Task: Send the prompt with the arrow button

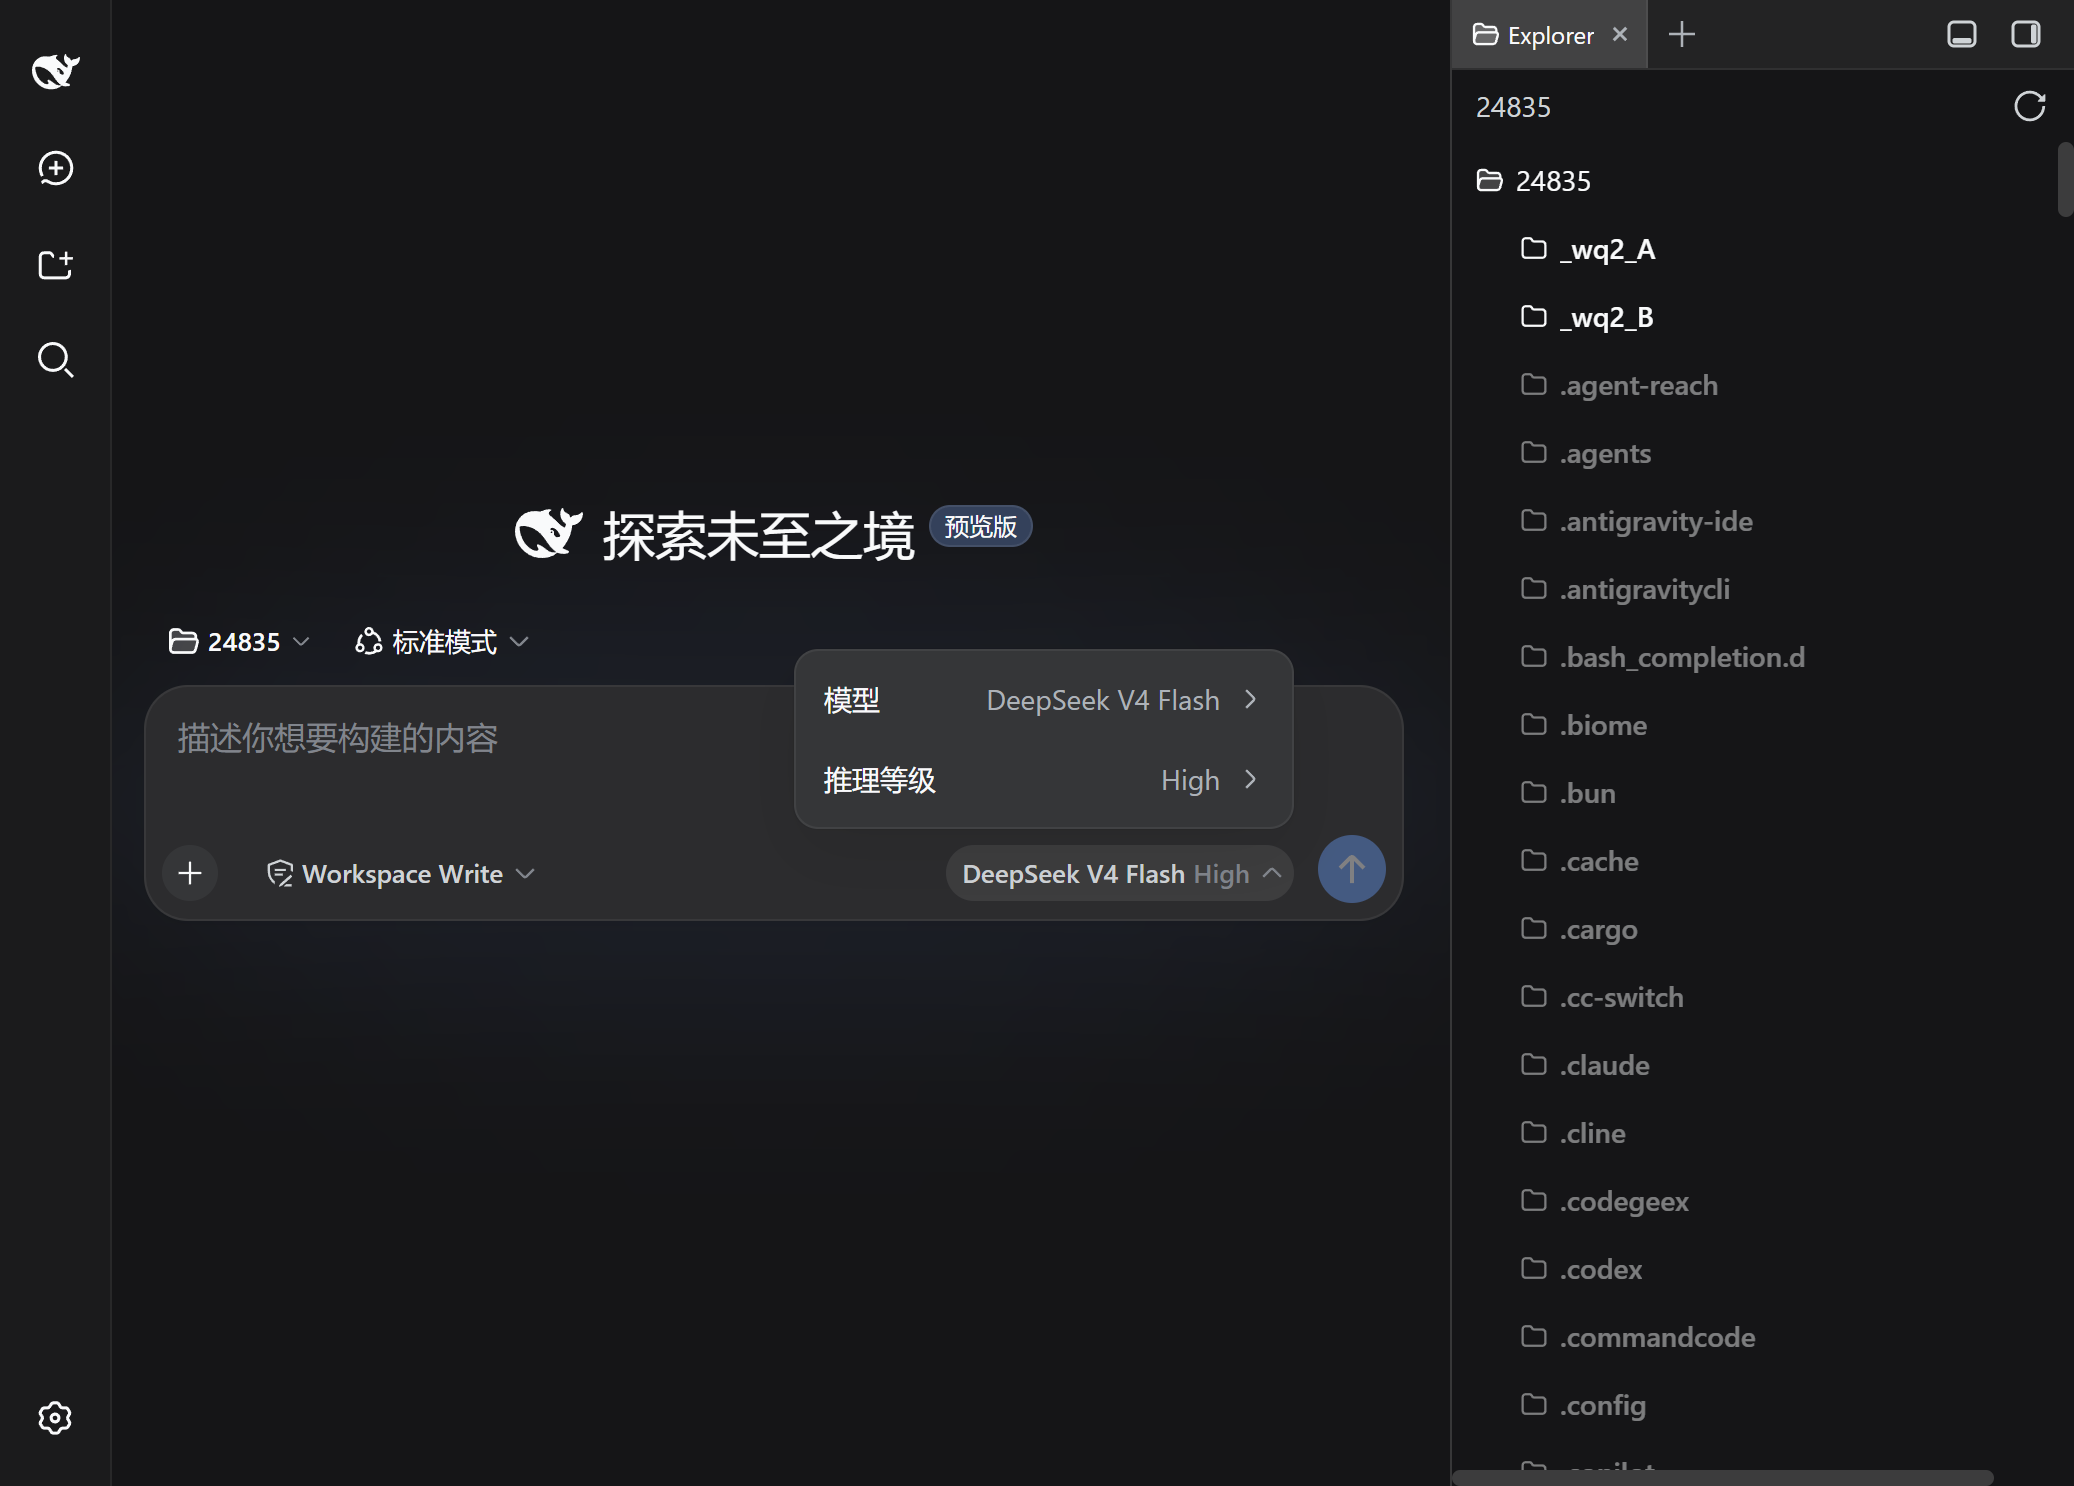Action: [x=1351, y=868]
